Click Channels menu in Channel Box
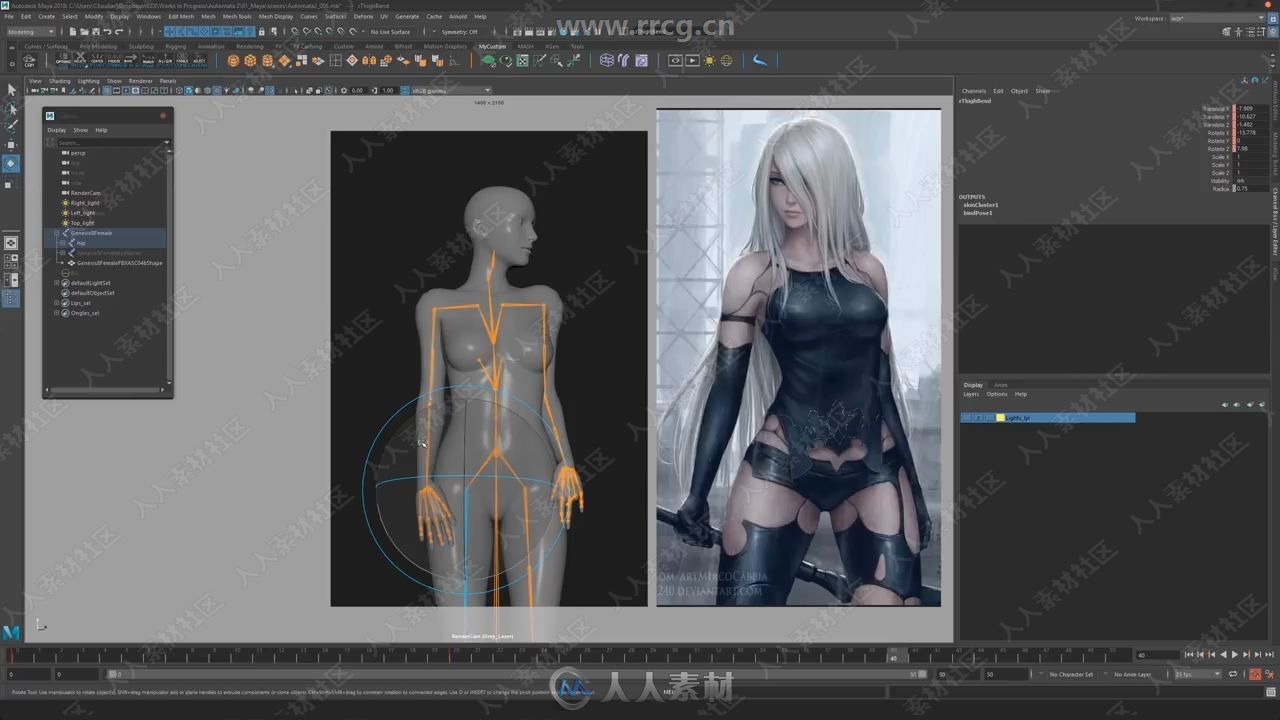The height and width of the screenshot is (720, 1280). (x=973, y=91)
